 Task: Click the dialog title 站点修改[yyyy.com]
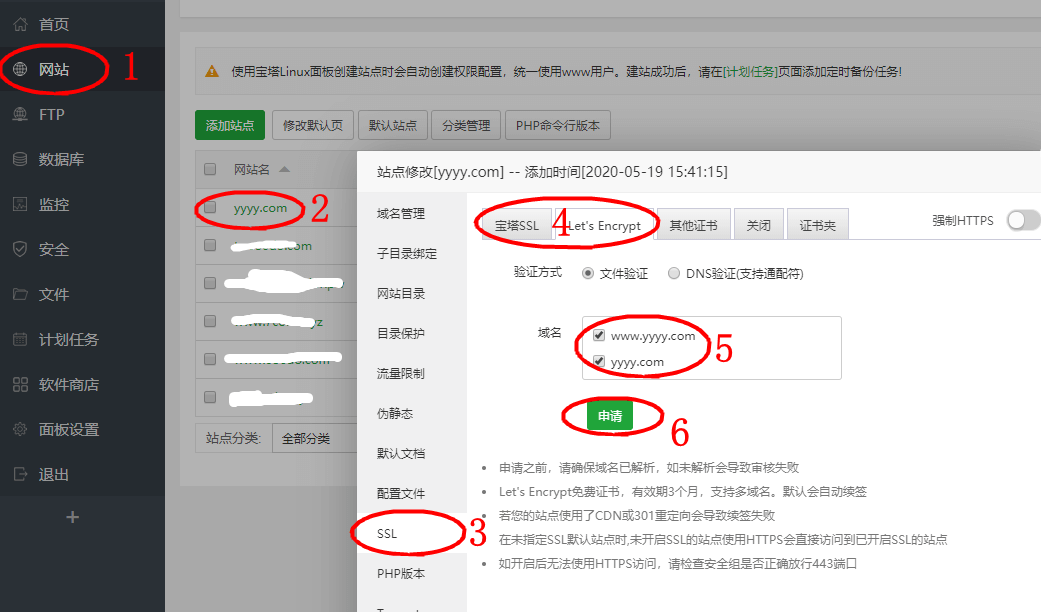point(440,172)
